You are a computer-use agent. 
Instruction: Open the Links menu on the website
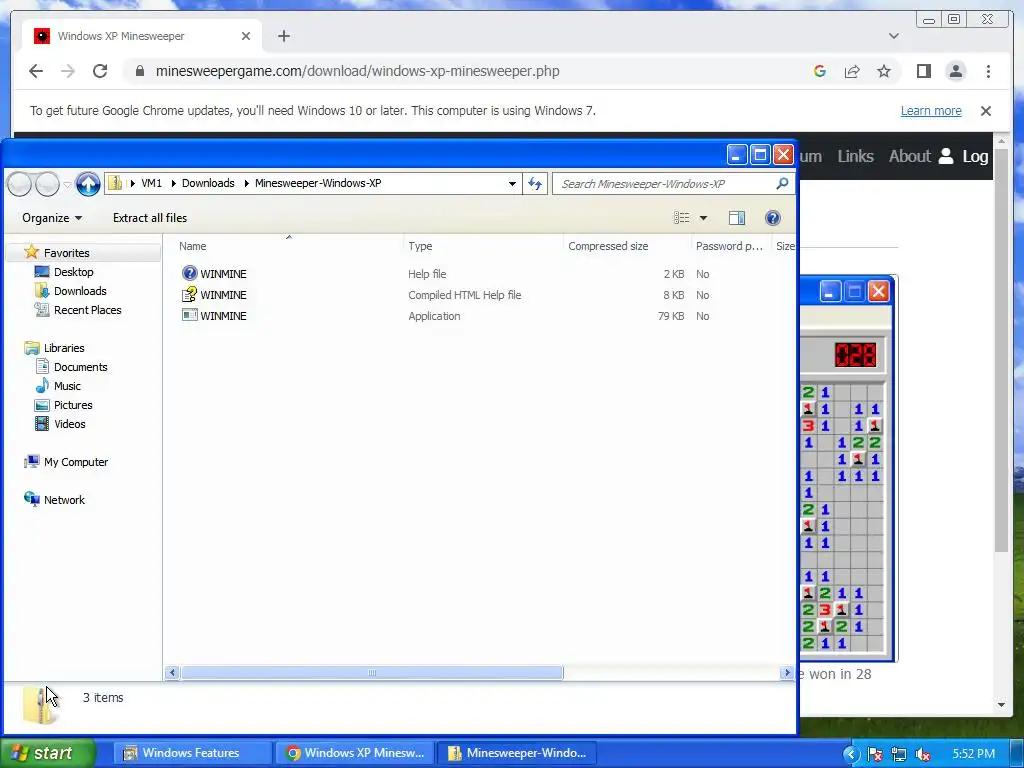pyautogui.click(x=855, y=156)
